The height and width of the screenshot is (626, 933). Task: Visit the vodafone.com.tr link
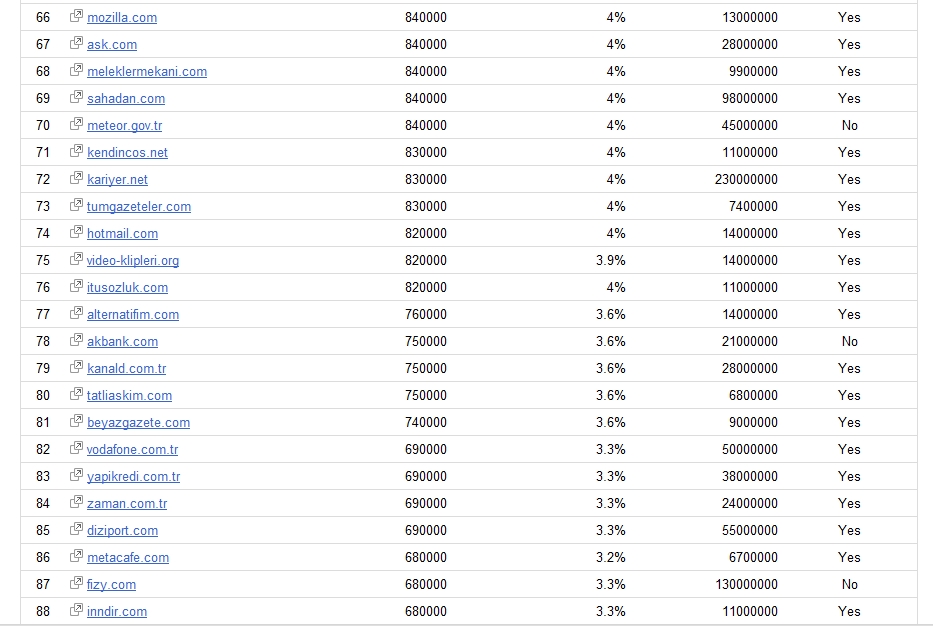133,450
